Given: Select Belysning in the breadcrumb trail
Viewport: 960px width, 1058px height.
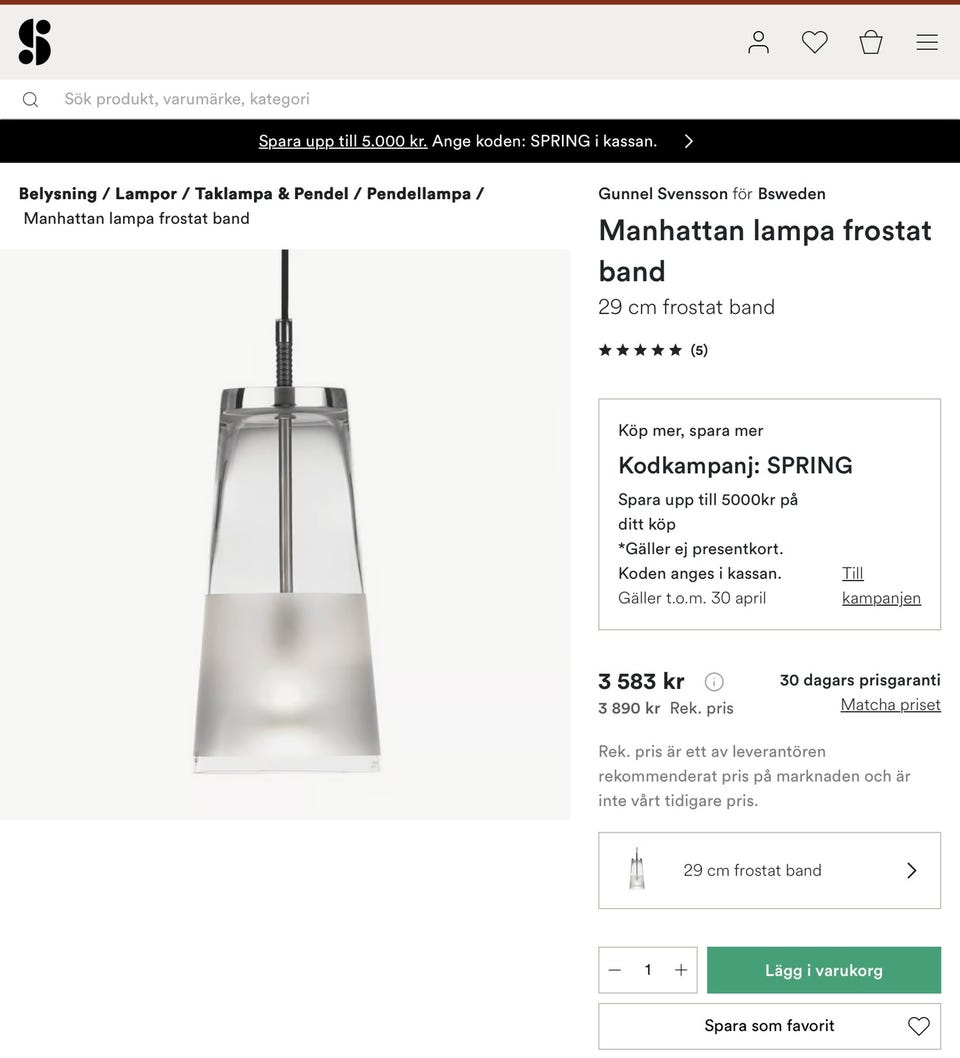Looking at the screenshot, I should pos(59,193).
